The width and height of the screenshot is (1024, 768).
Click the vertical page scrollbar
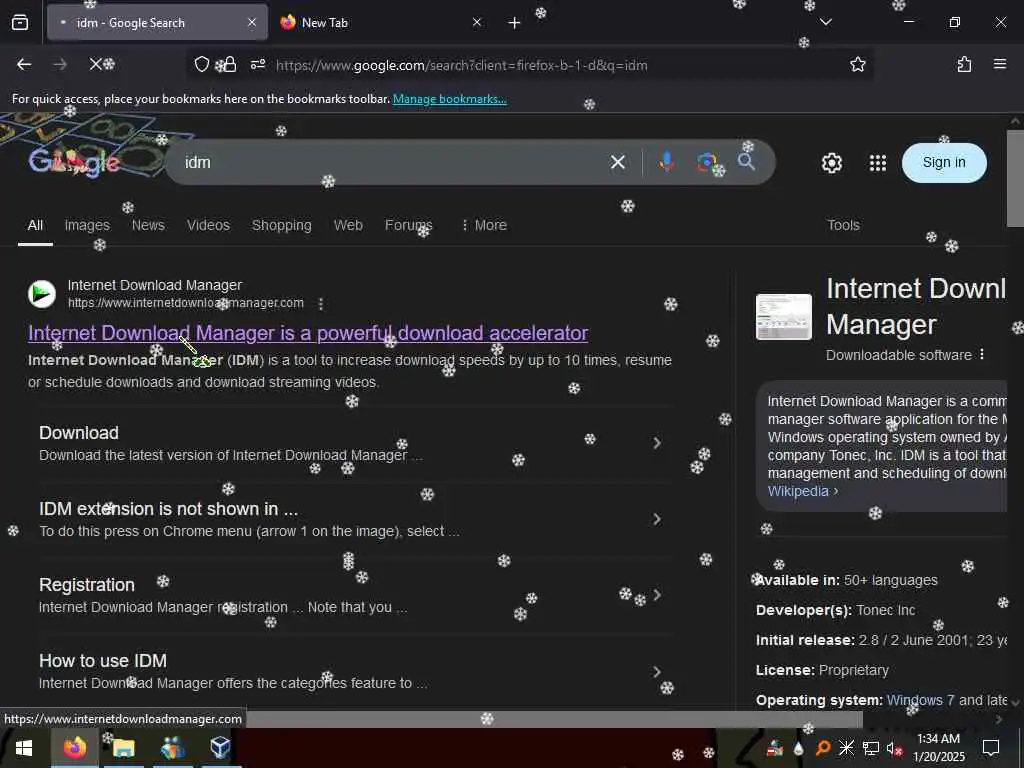coord(1015,178)
